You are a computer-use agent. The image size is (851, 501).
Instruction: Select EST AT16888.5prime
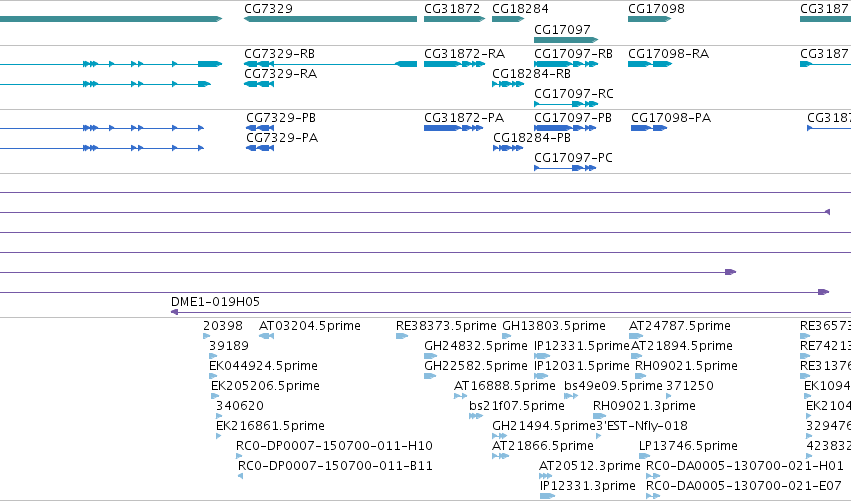(505, 386)
